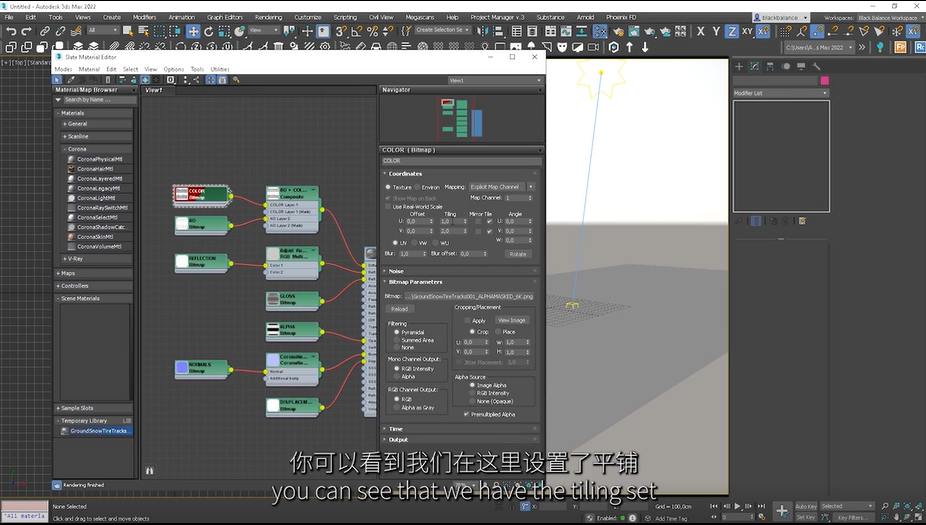Open Render Setup teapot icon
This screenshot has width=926, height=525.
click(618, 31)
